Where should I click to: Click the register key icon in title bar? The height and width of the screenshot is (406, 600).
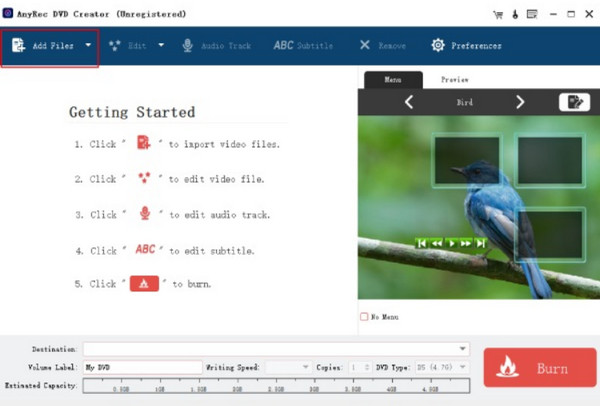[515, 15]
